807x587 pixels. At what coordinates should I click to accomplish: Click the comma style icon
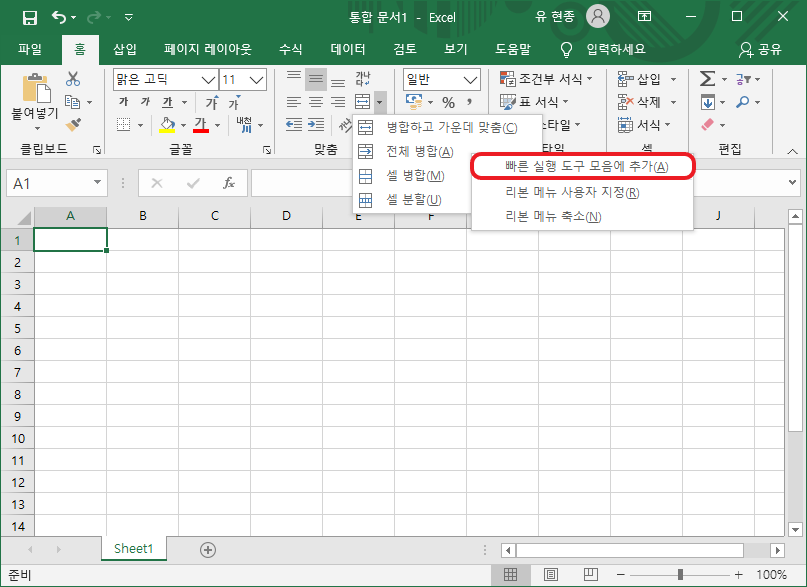[469, 102]
